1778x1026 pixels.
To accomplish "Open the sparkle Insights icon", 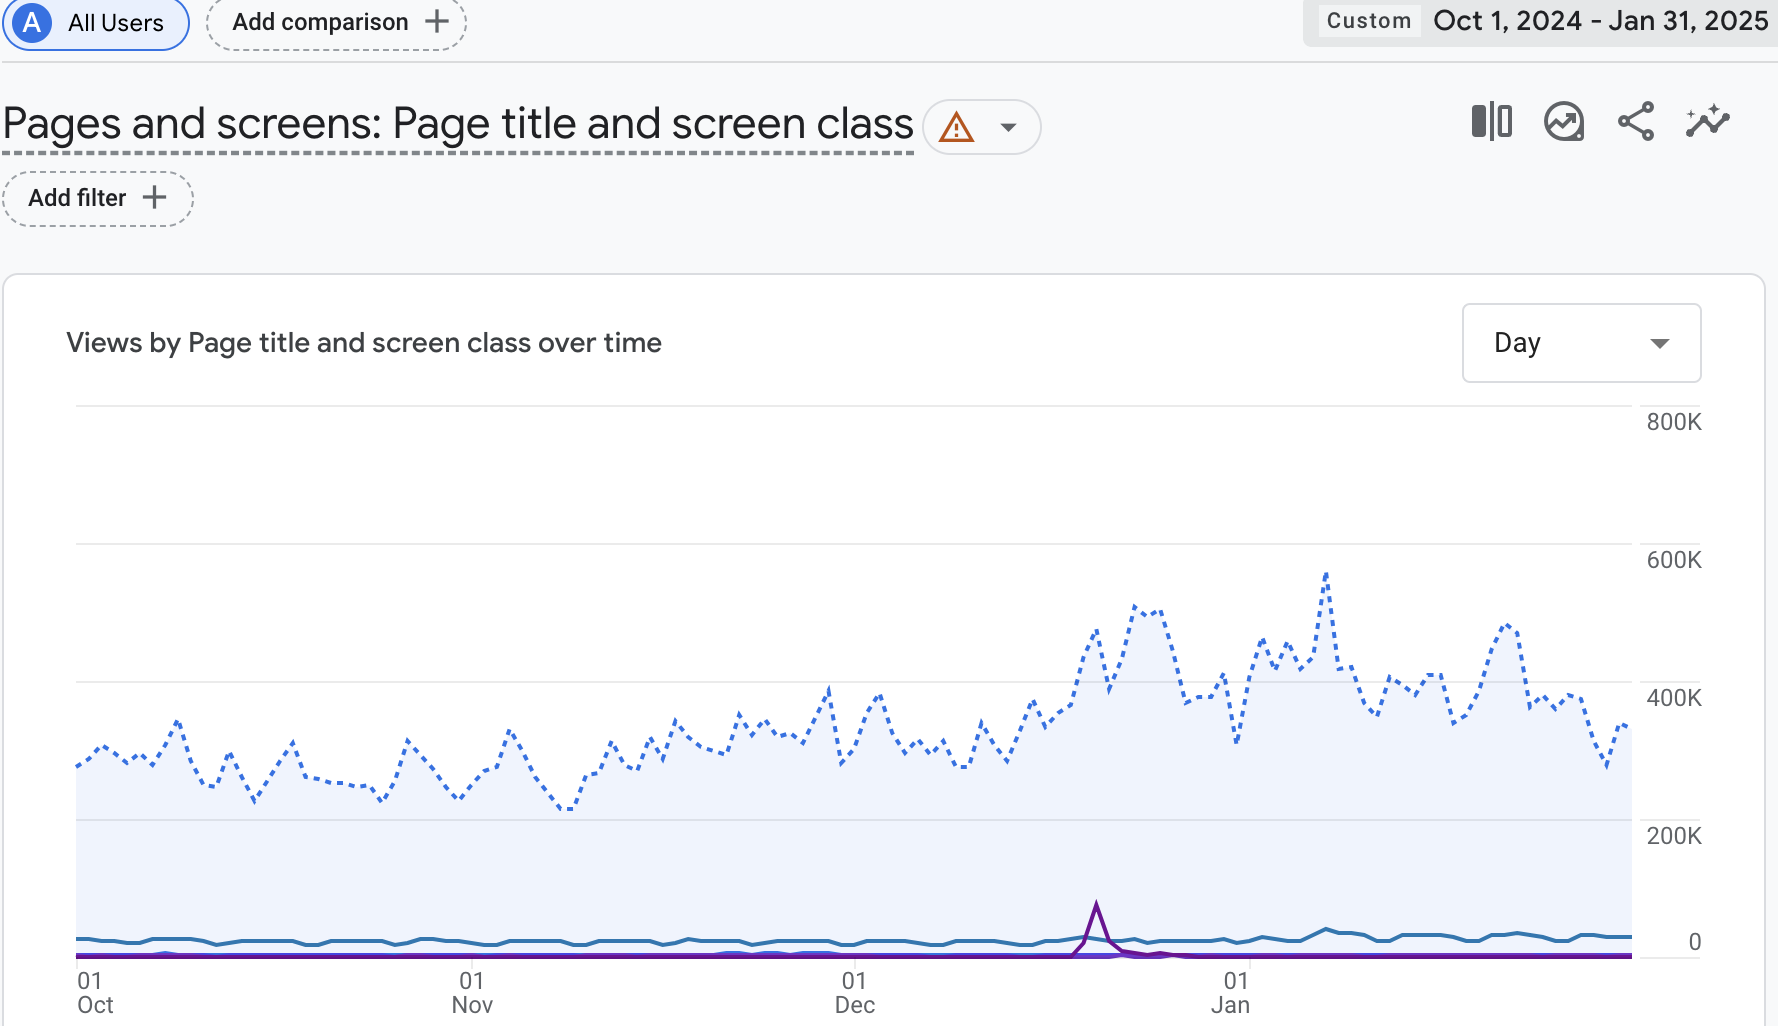I will pyautogui.click(x=1708, y=122).
